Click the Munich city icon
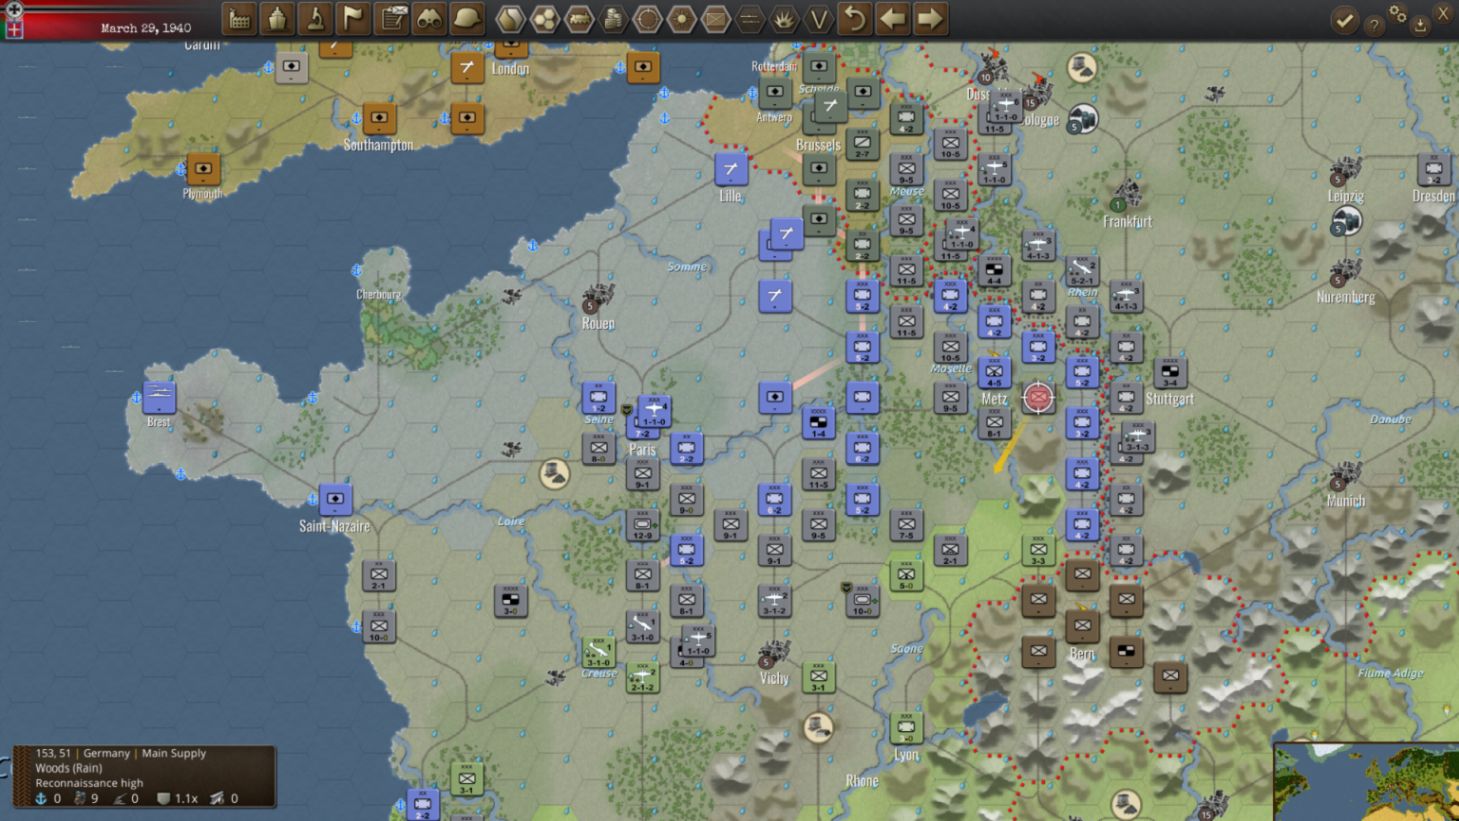This screenshot has height=821, width=1459. pyautogui.click(x=1344, y=477)
